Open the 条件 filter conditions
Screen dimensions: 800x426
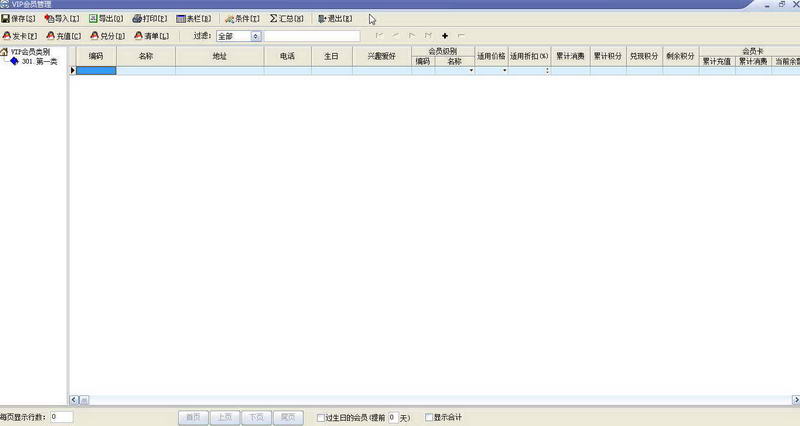242,19
